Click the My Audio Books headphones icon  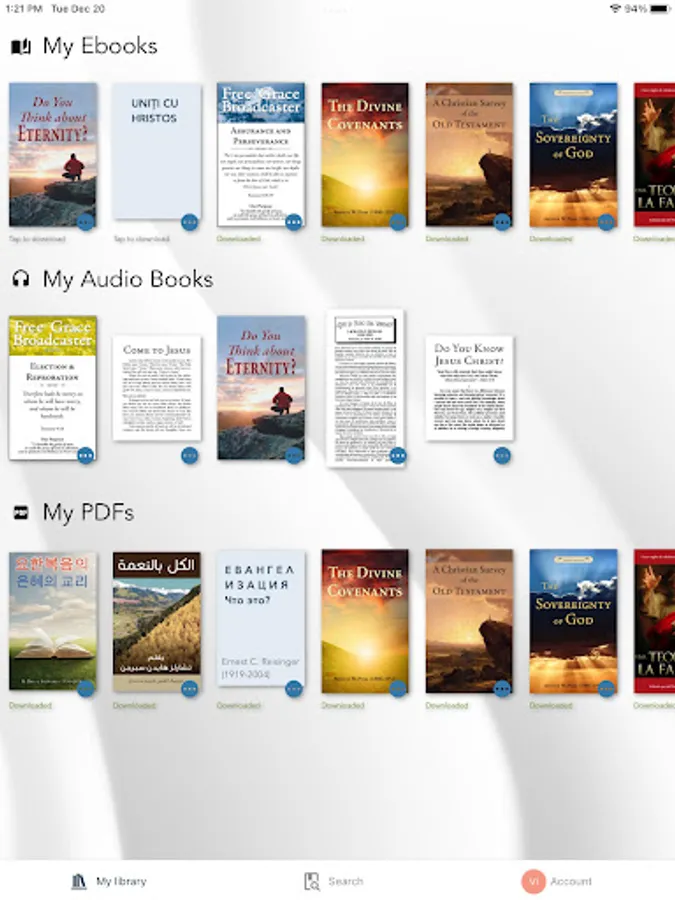point(21,279)
